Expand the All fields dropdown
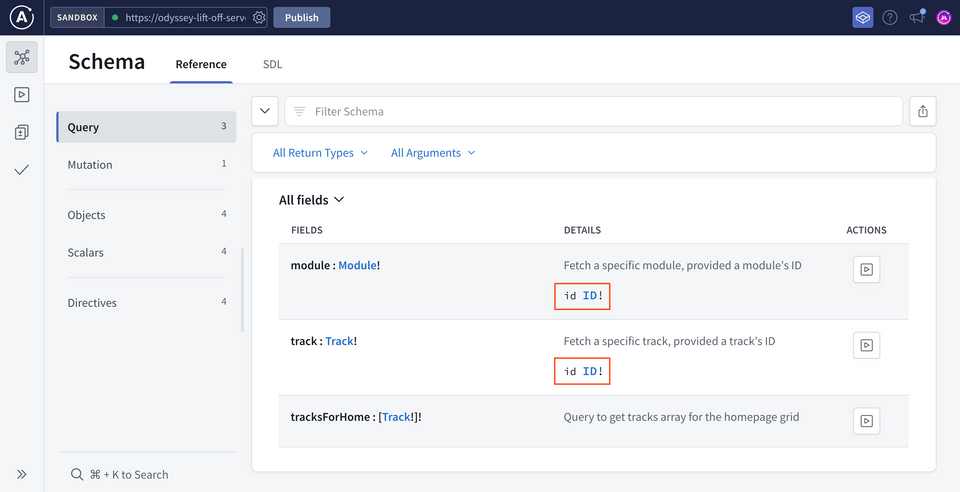Screen dimensions: 960x492 pos(312,200)
